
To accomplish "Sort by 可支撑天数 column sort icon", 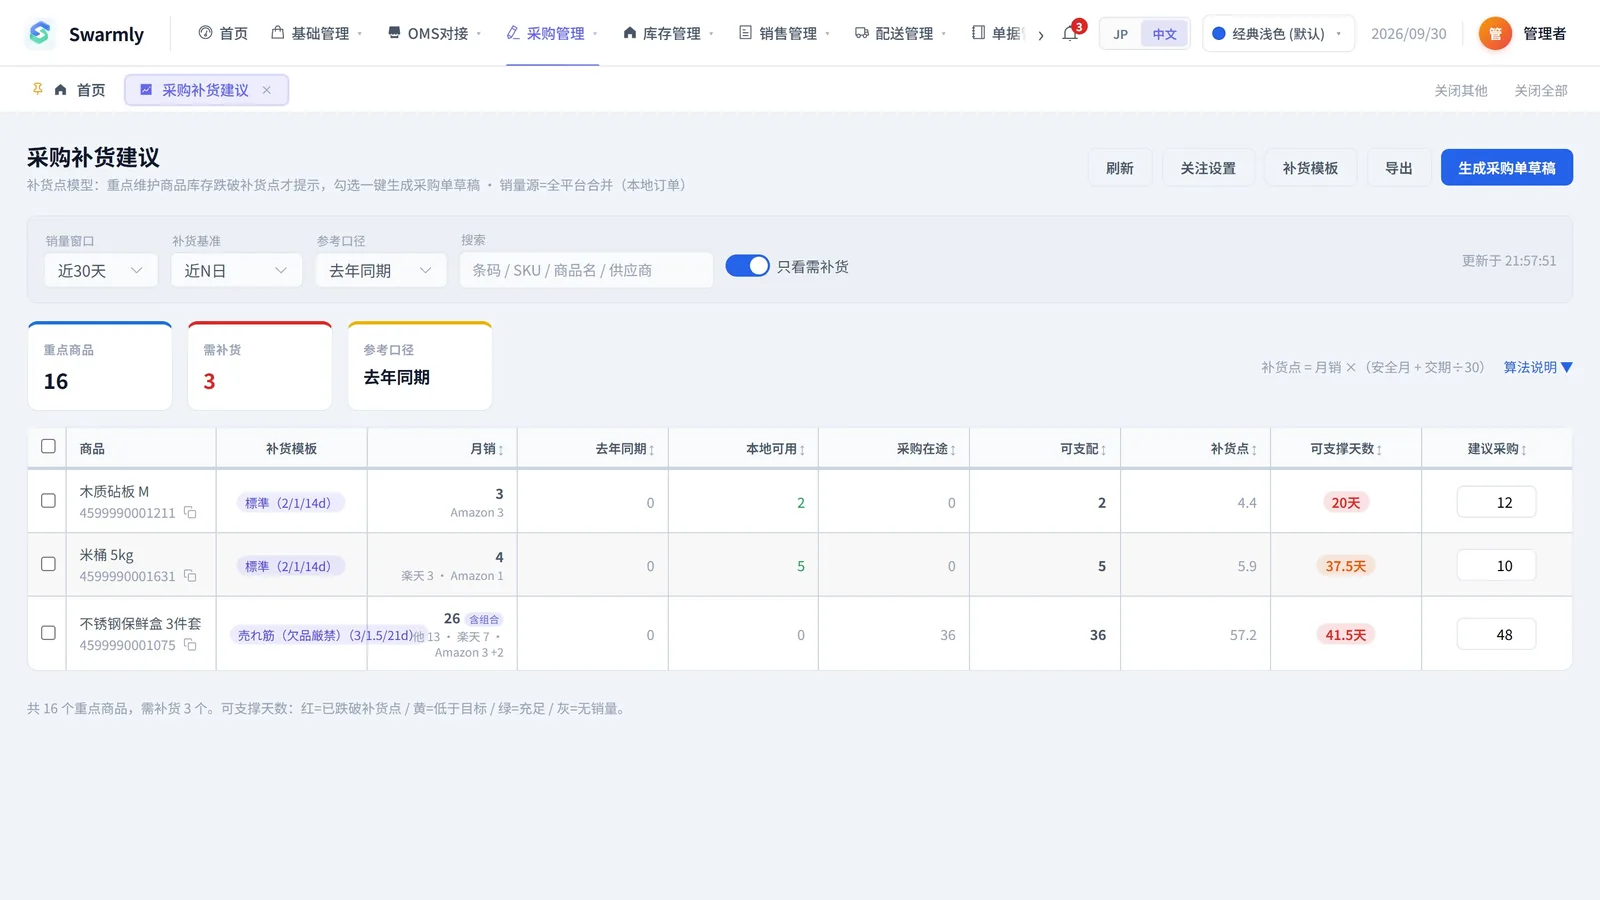I will (x=1379, y=450).
